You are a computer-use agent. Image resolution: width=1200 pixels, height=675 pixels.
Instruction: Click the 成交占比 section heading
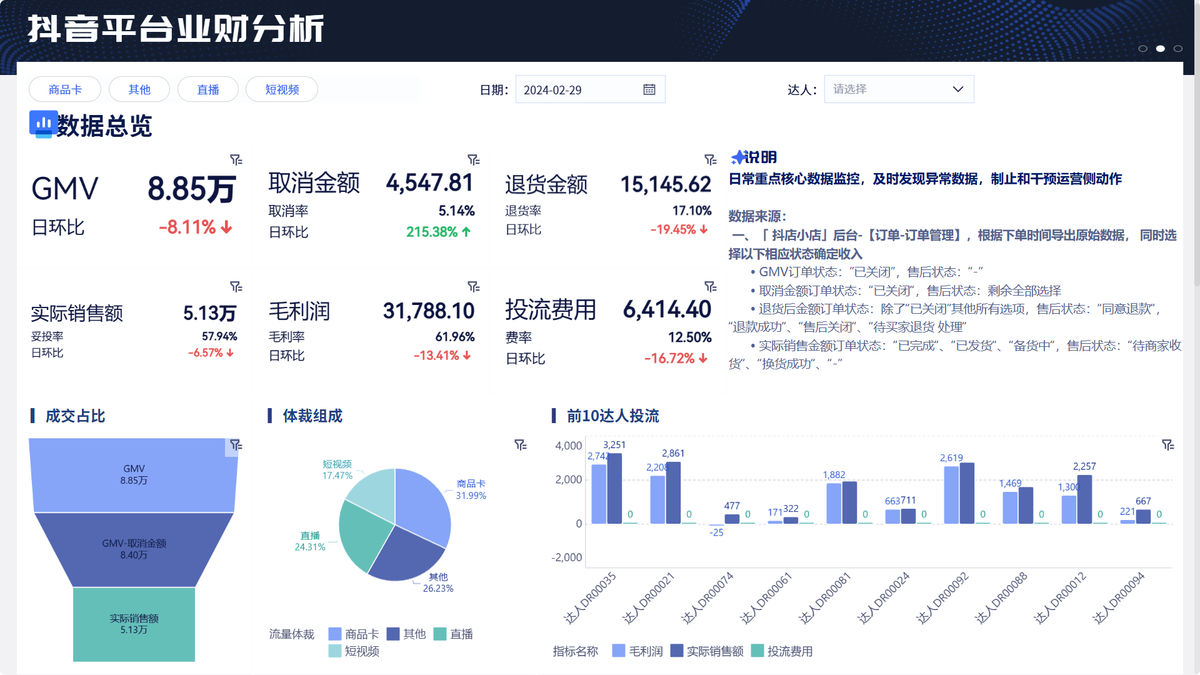pyautogui.click(x=75, y=416)
